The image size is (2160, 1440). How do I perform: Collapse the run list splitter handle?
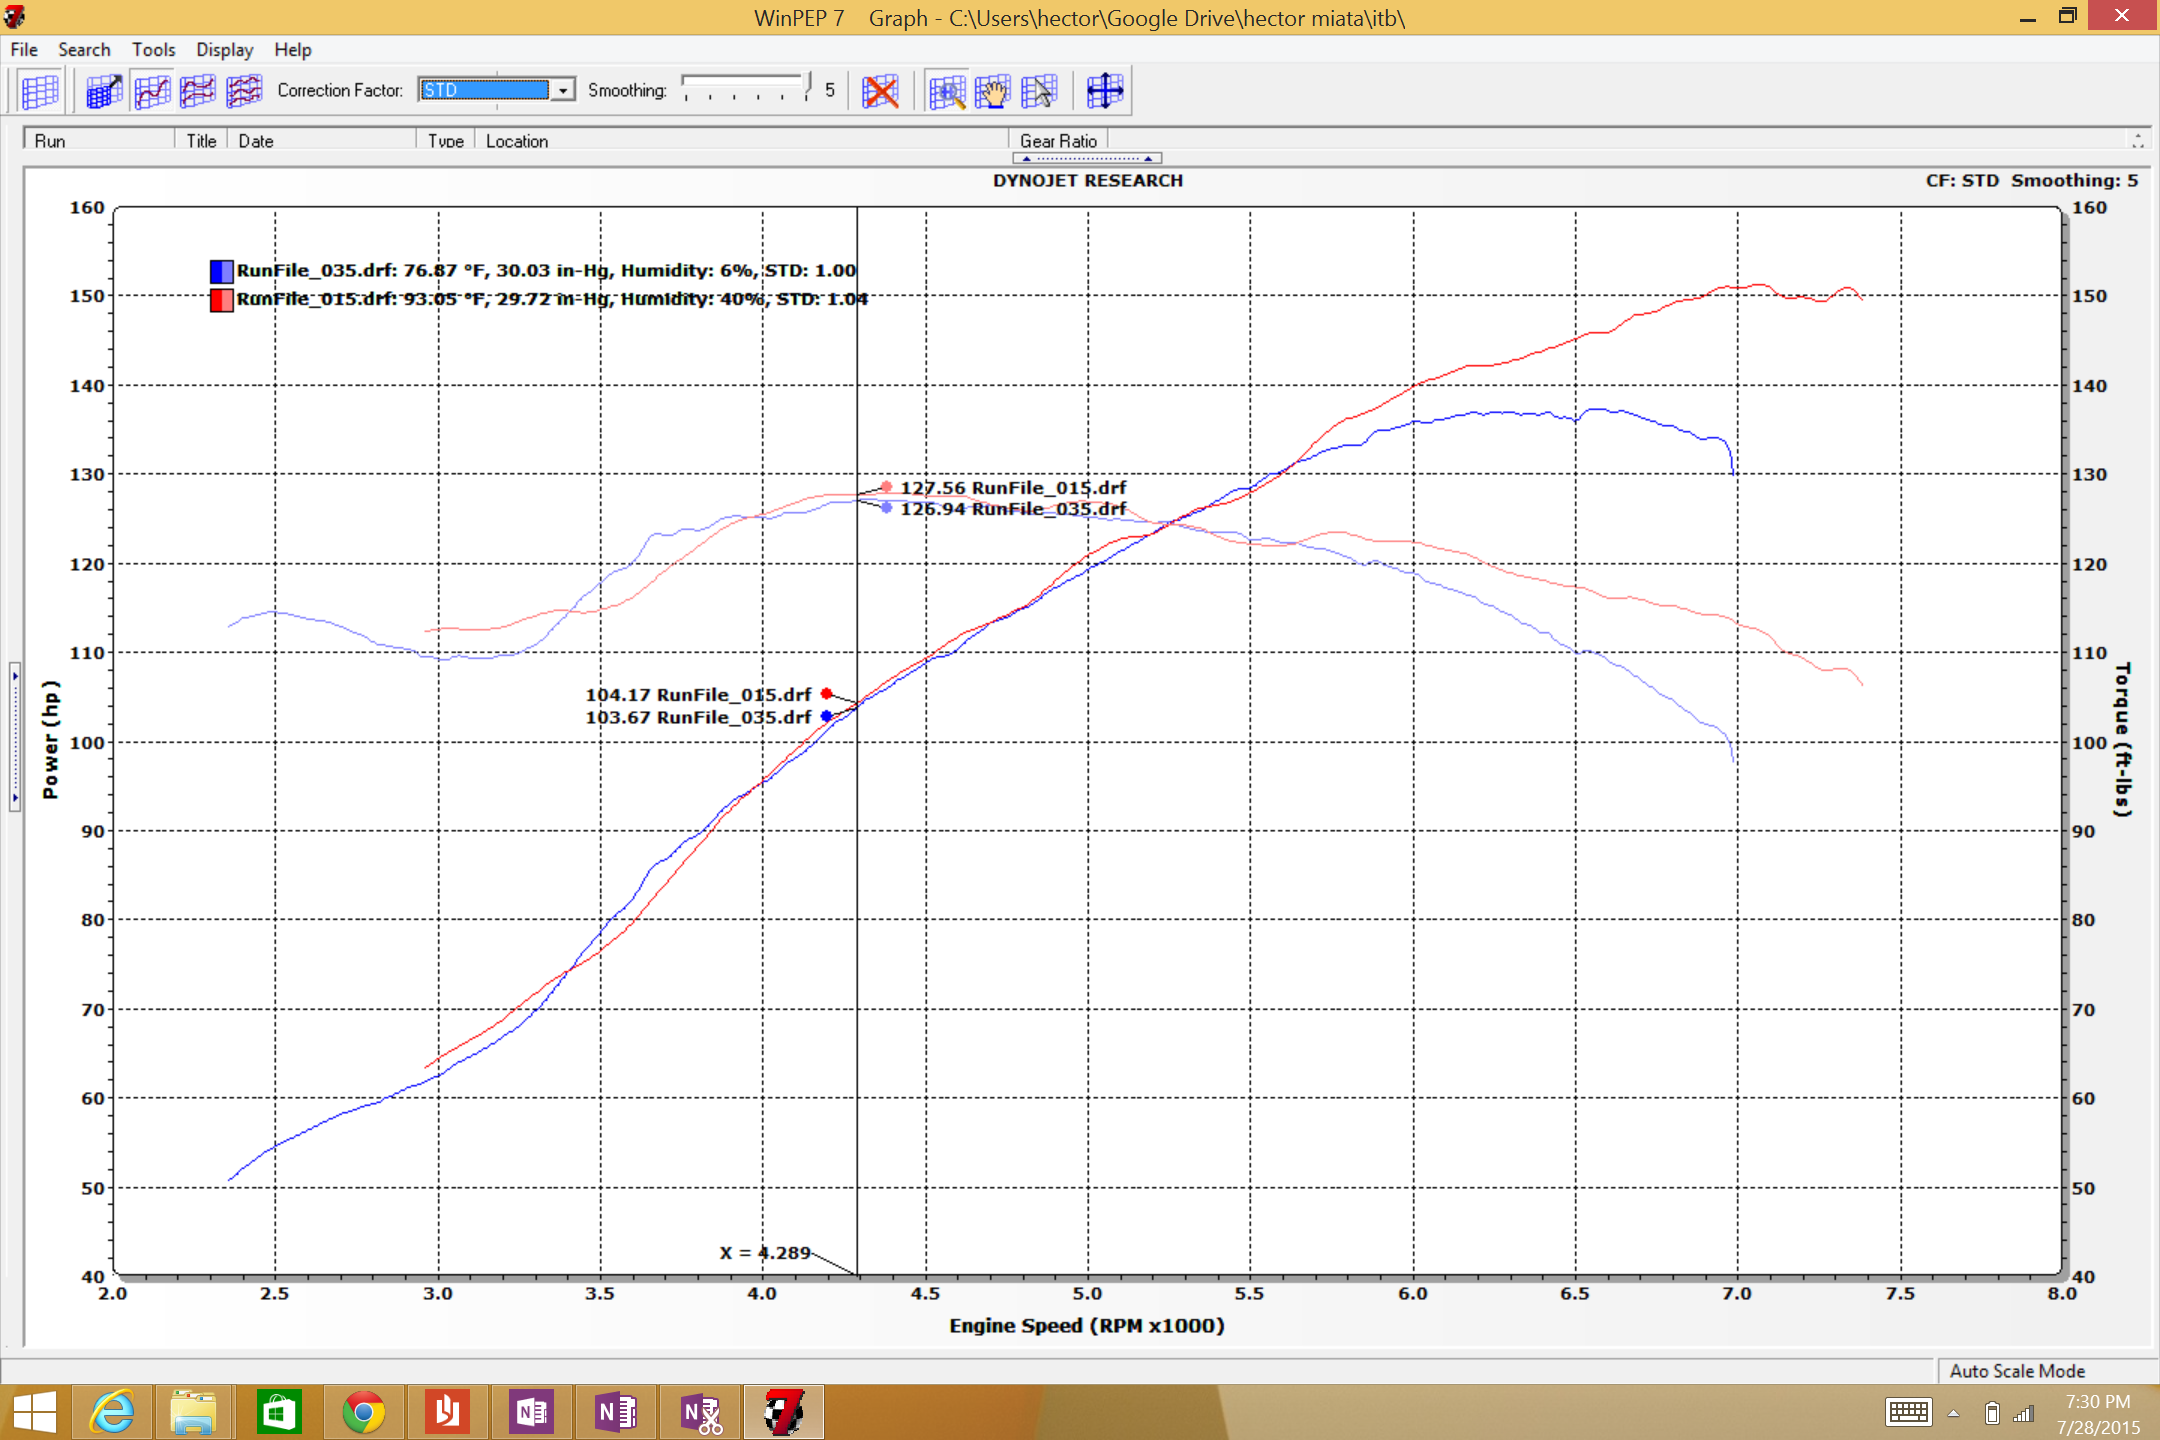pos(1087,158)
